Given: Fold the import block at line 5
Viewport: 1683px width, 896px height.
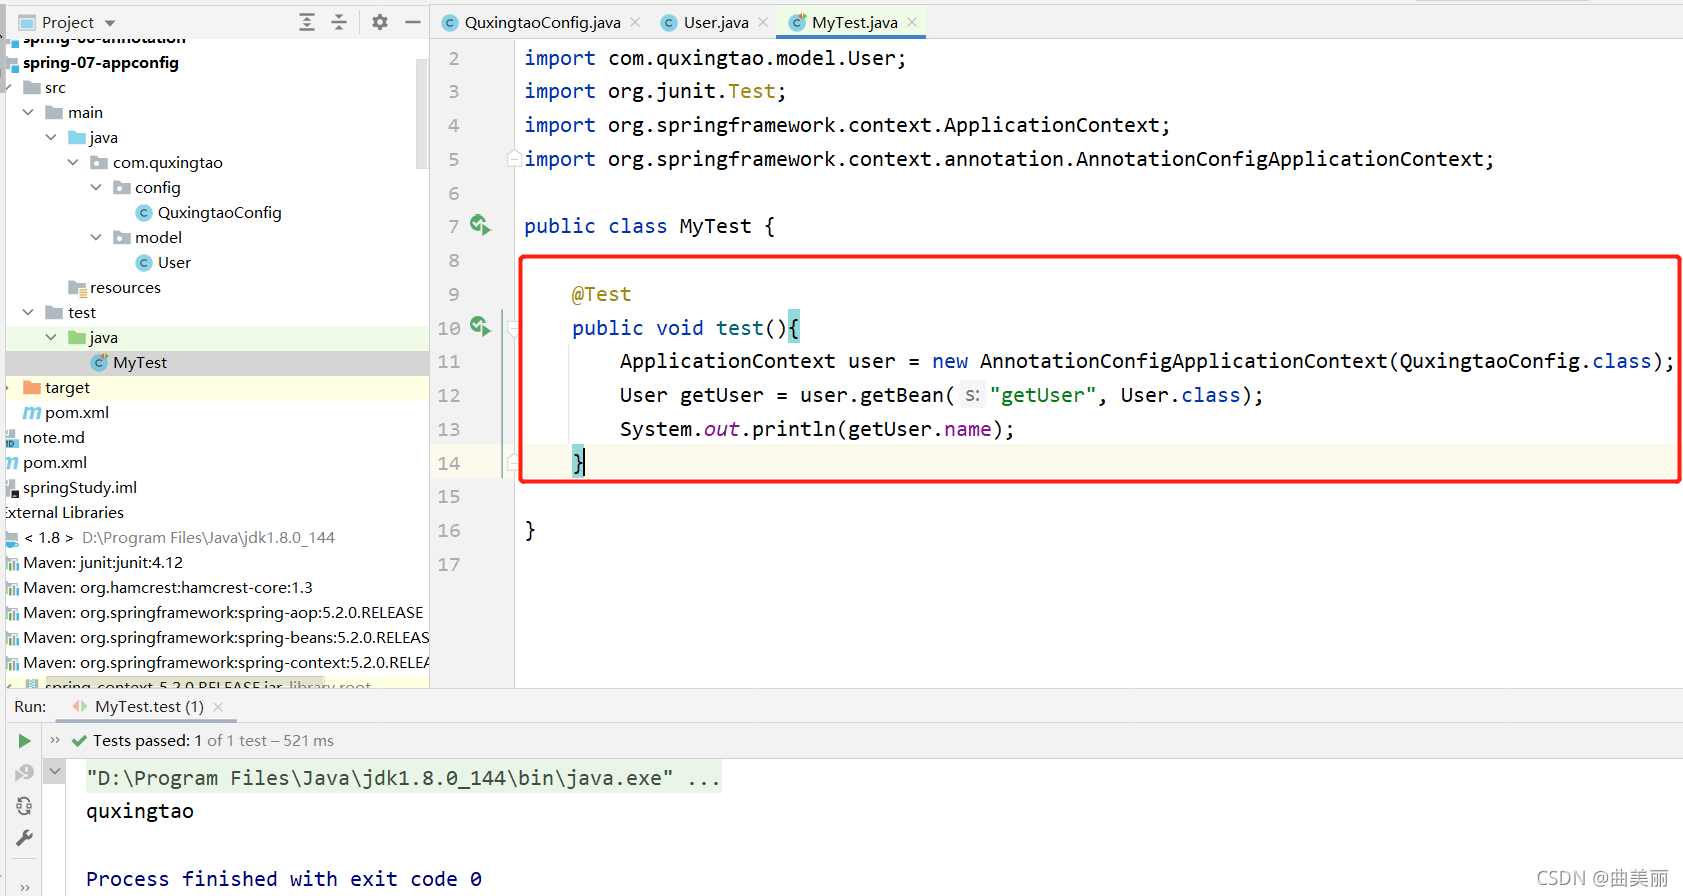Looking at the screenshot, I should [513, 159].
